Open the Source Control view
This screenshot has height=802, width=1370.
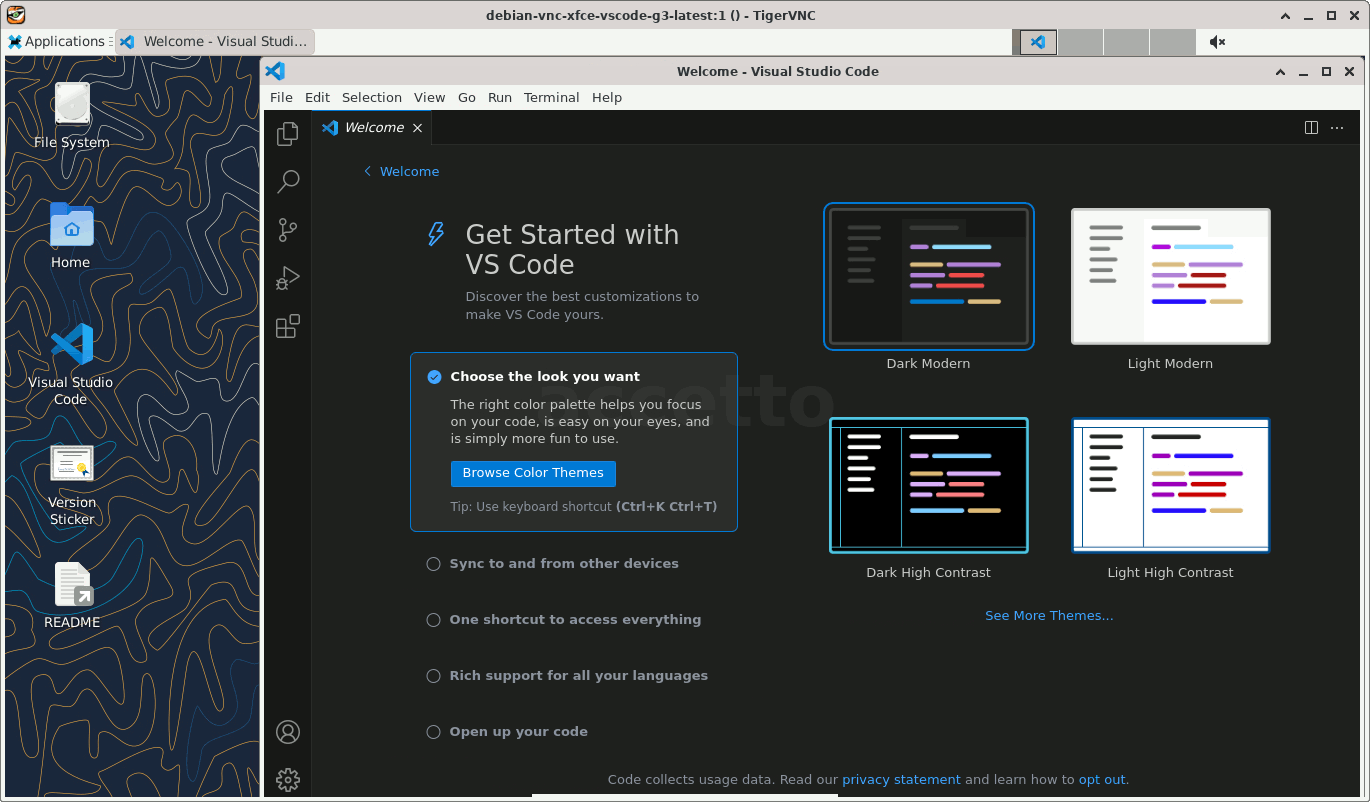pyautogui.click(x=288, y=230)
